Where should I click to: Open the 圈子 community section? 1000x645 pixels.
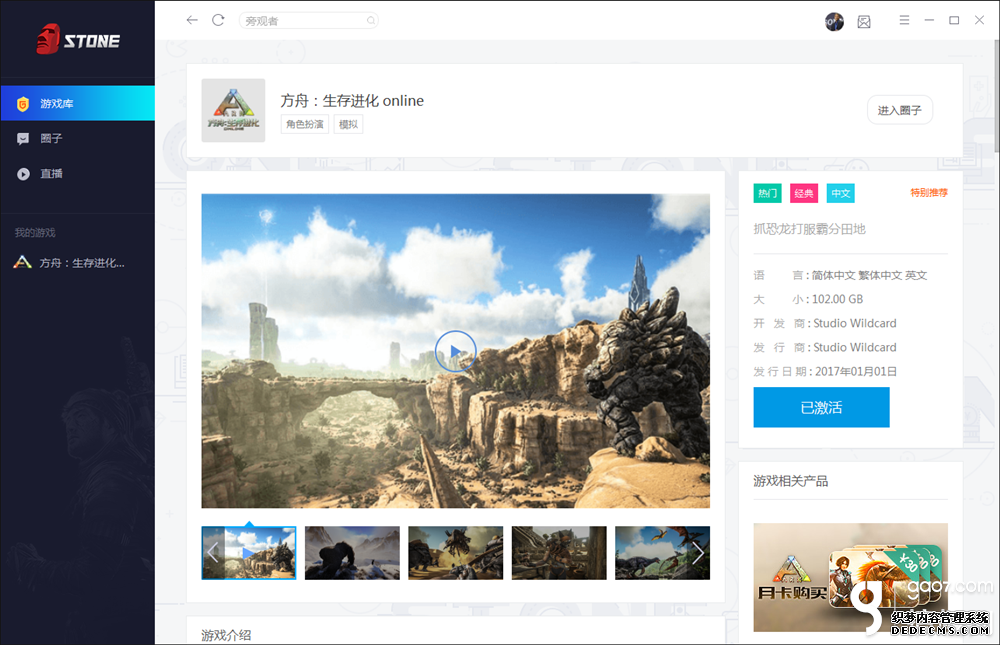coord(77,138)
